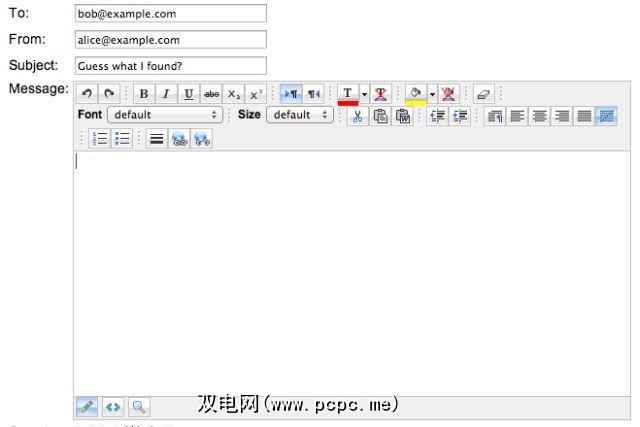Insert numbered list
The width and height of the screenshot is (640, 427).
(x=100, y=139)
